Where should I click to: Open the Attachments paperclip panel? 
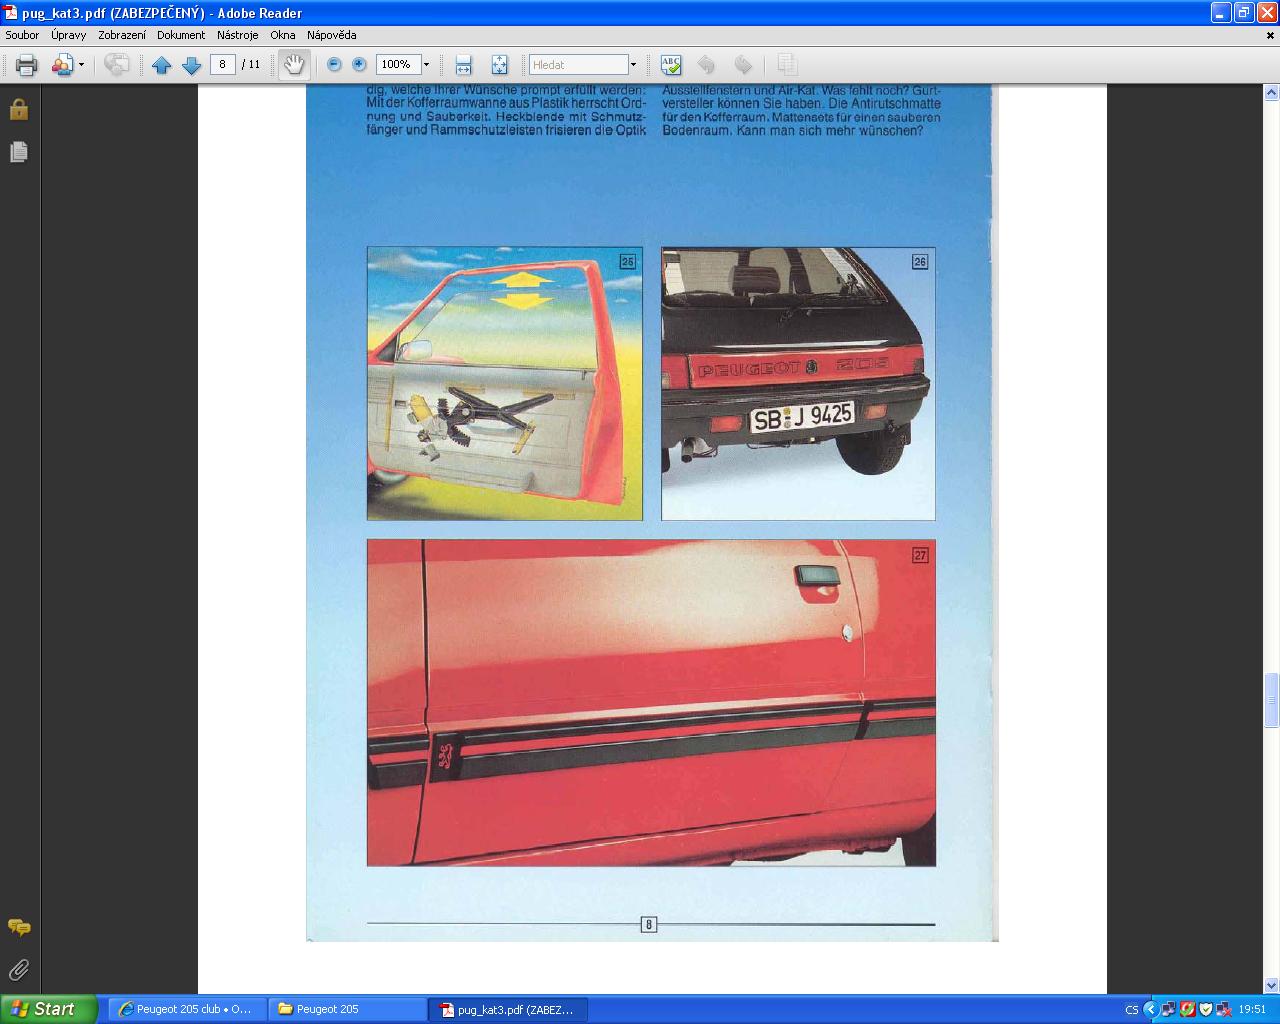coord(19,970)
